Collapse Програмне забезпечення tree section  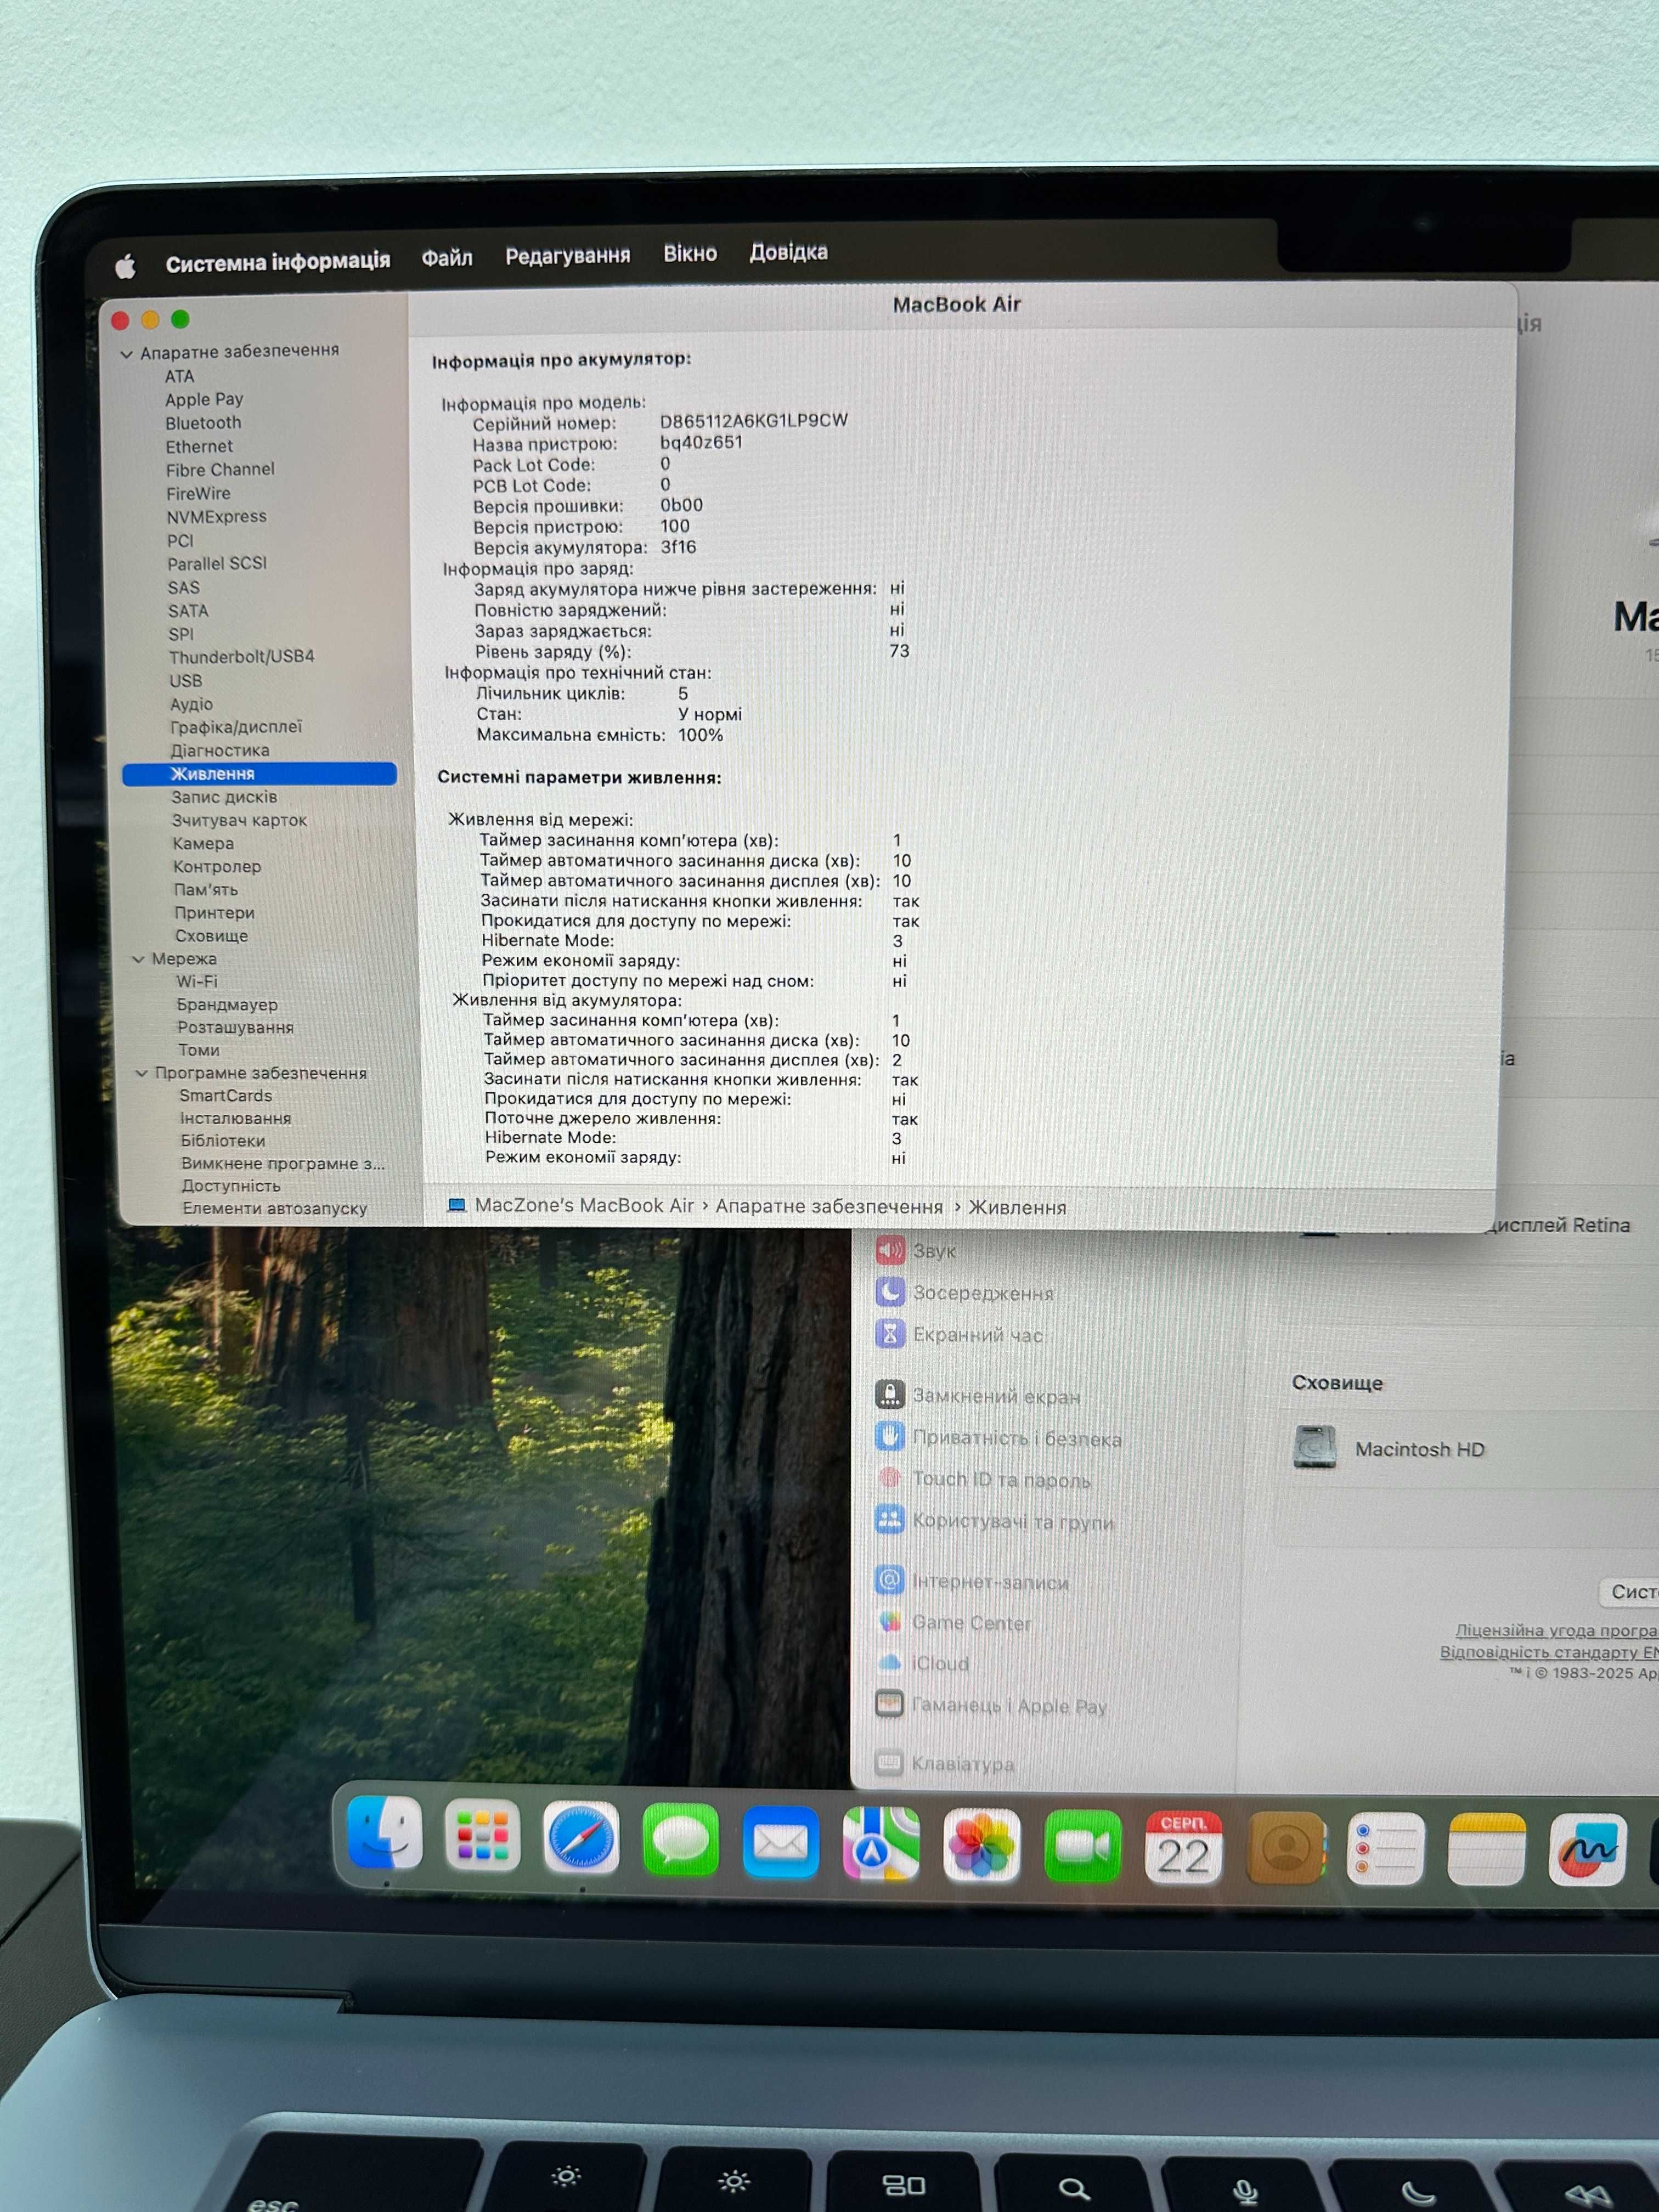pos(141,1073)
